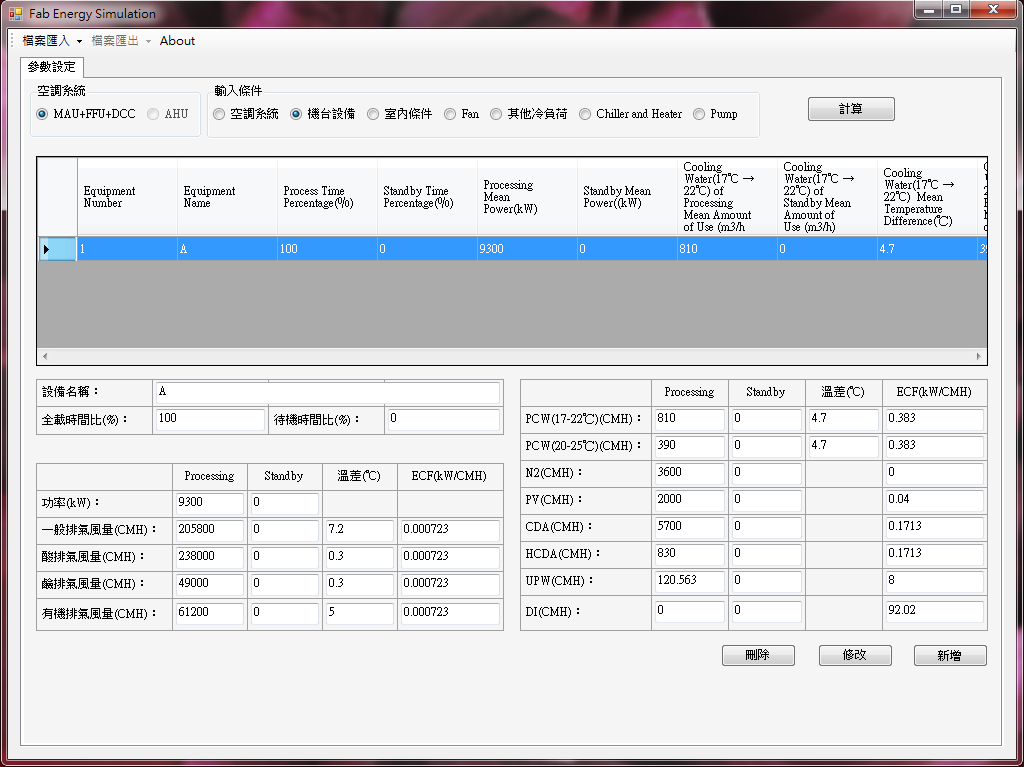Screen dimensions: 1024x767
Task: Click the 一般排氣風量 溫差 field
Action: [x=359, y=530]
